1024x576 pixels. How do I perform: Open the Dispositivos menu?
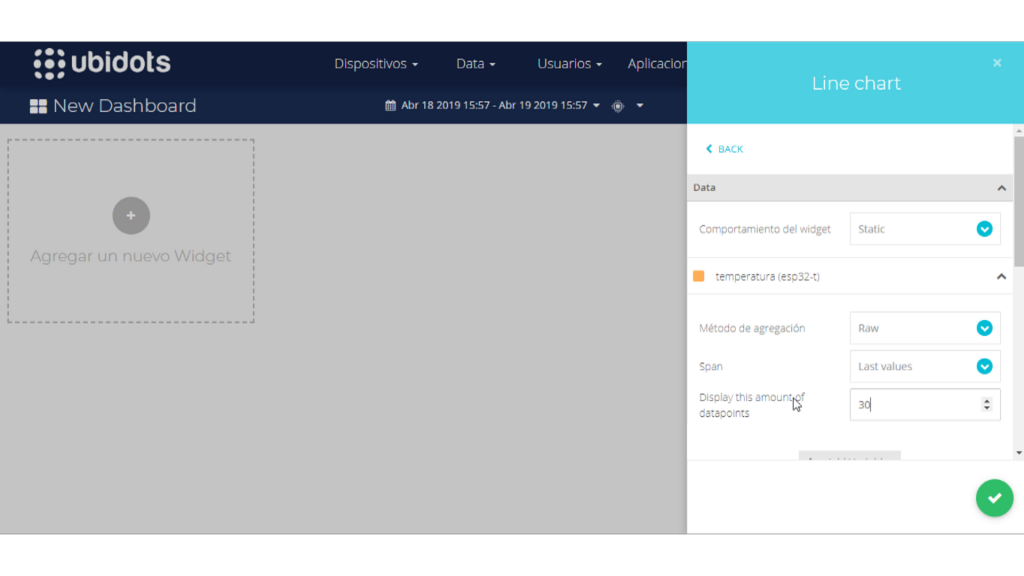click(x=376, y=63)
